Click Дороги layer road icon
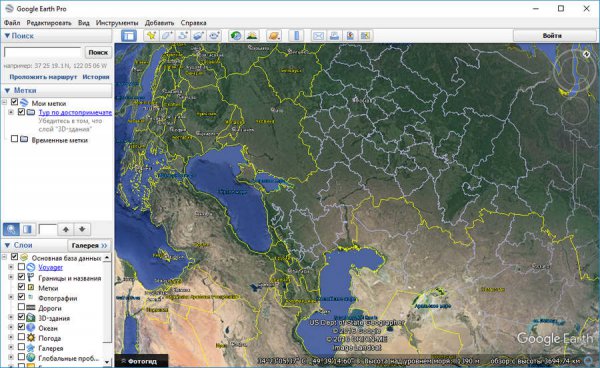 [x=31, y=308]
